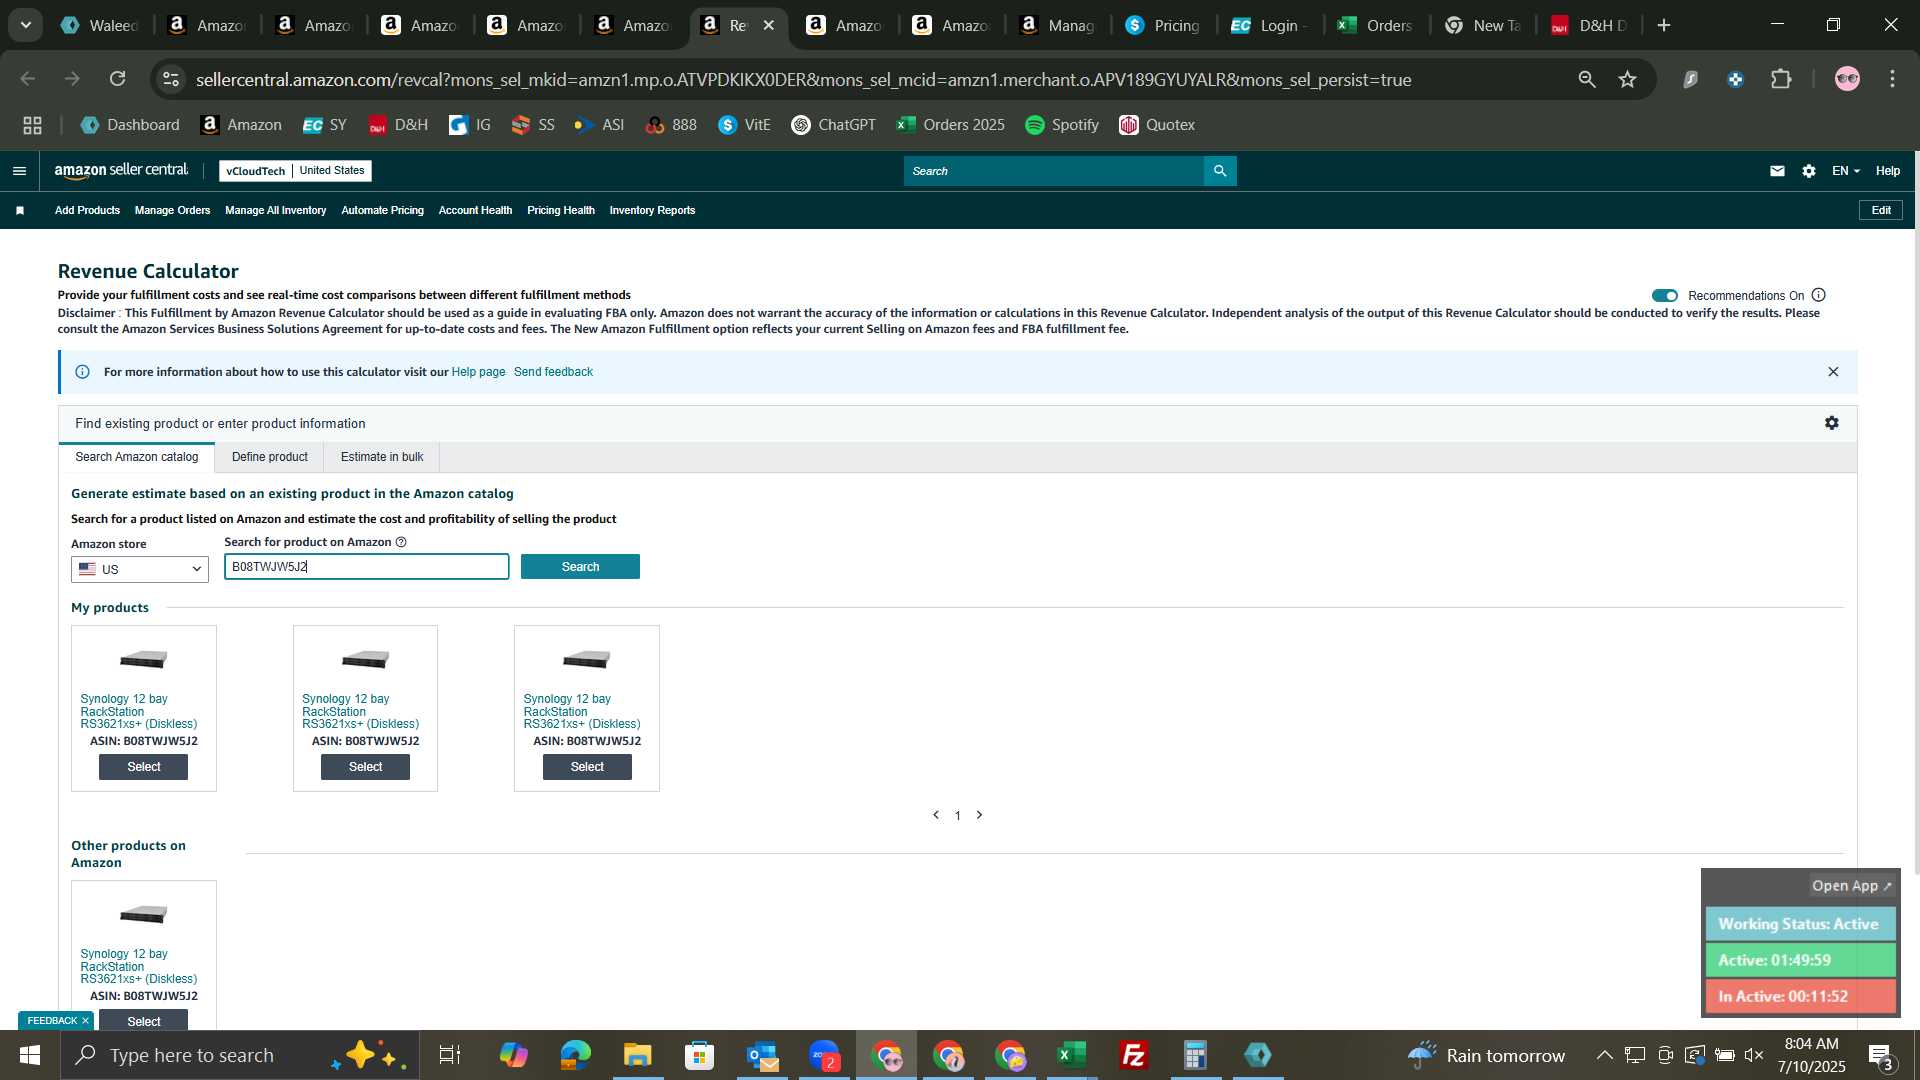The width and height of the screenshot is (1920, 1080).
Task: Click the bookmark icon beside Add Products
Action: click(x=20, y=210)
